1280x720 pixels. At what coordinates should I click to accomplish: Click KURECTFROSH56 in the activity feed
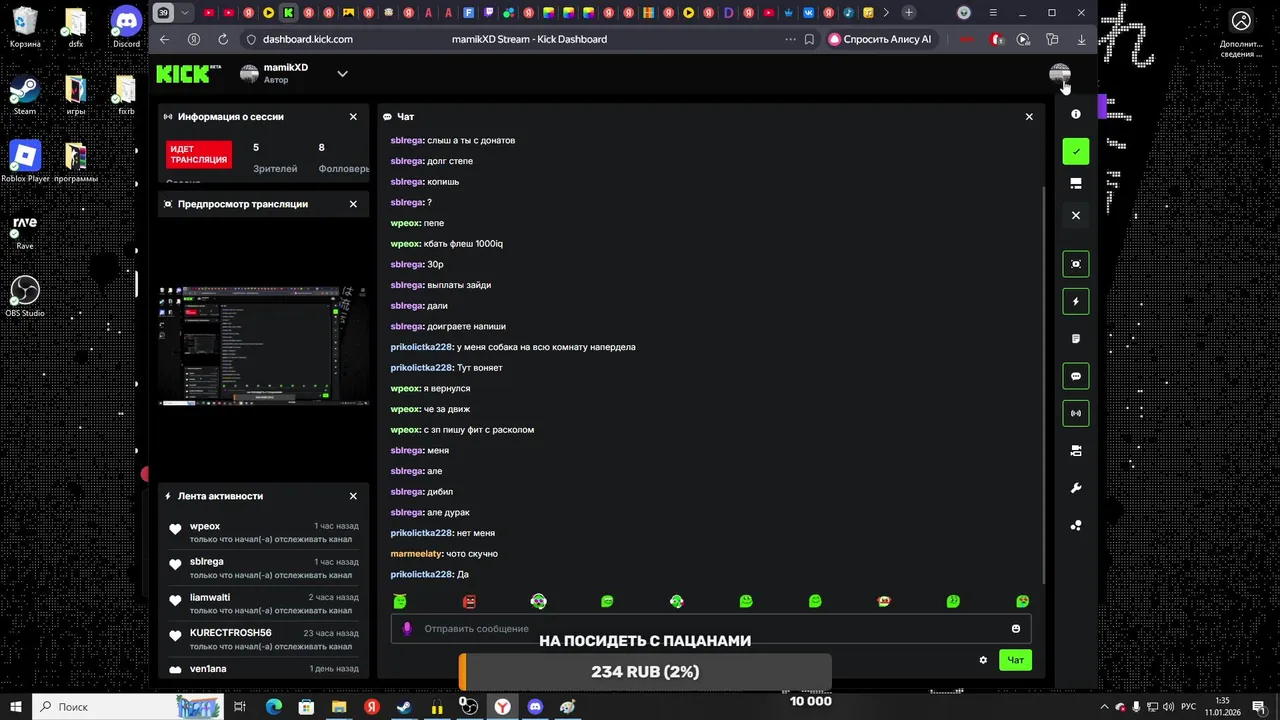231,633
